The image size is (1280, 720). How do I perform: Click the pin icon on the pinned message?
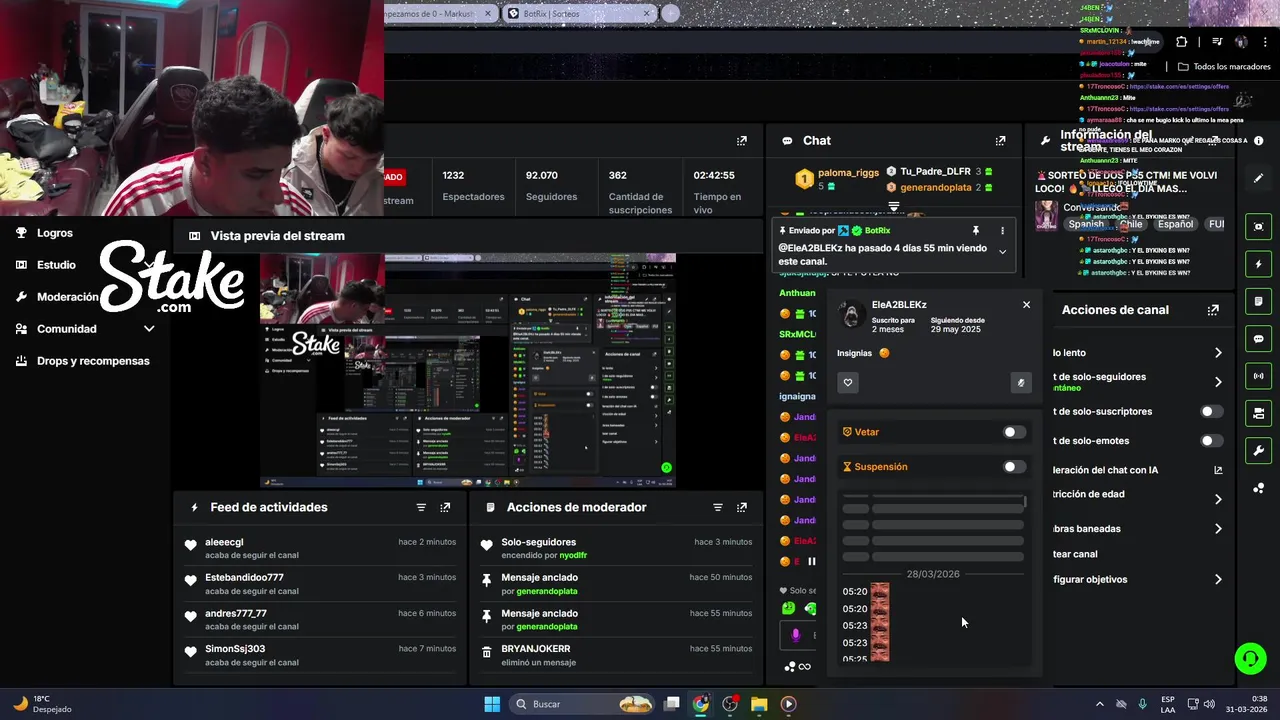pos(975,231)
